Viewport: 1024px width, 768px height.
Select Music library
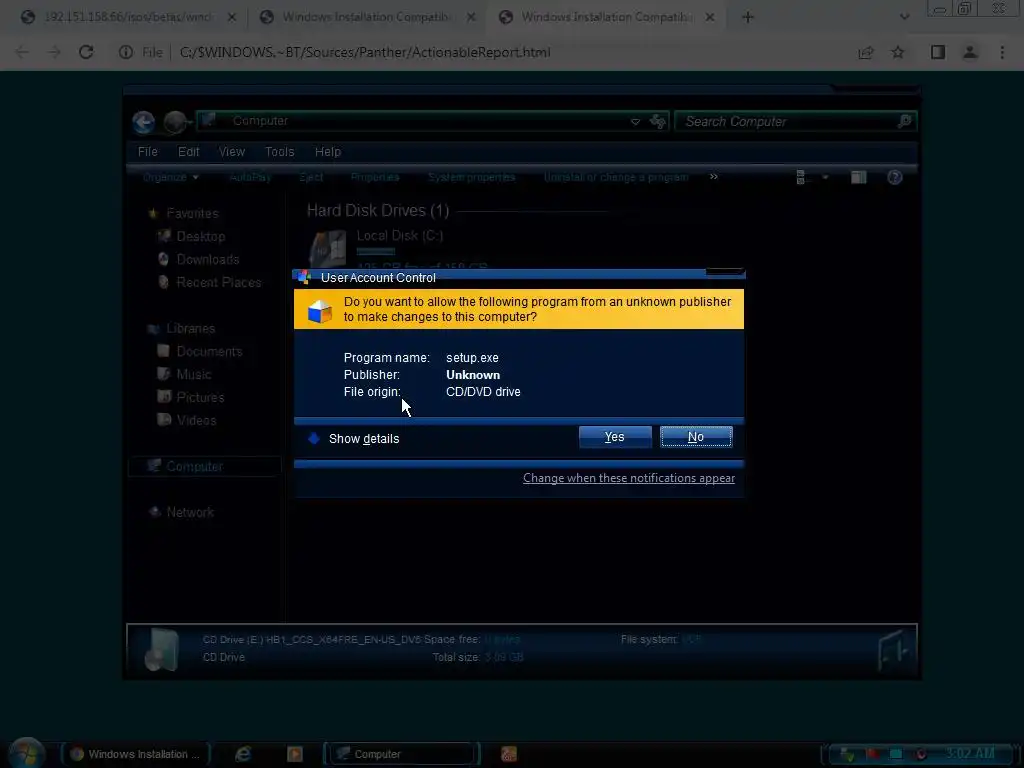click(185, 374)
